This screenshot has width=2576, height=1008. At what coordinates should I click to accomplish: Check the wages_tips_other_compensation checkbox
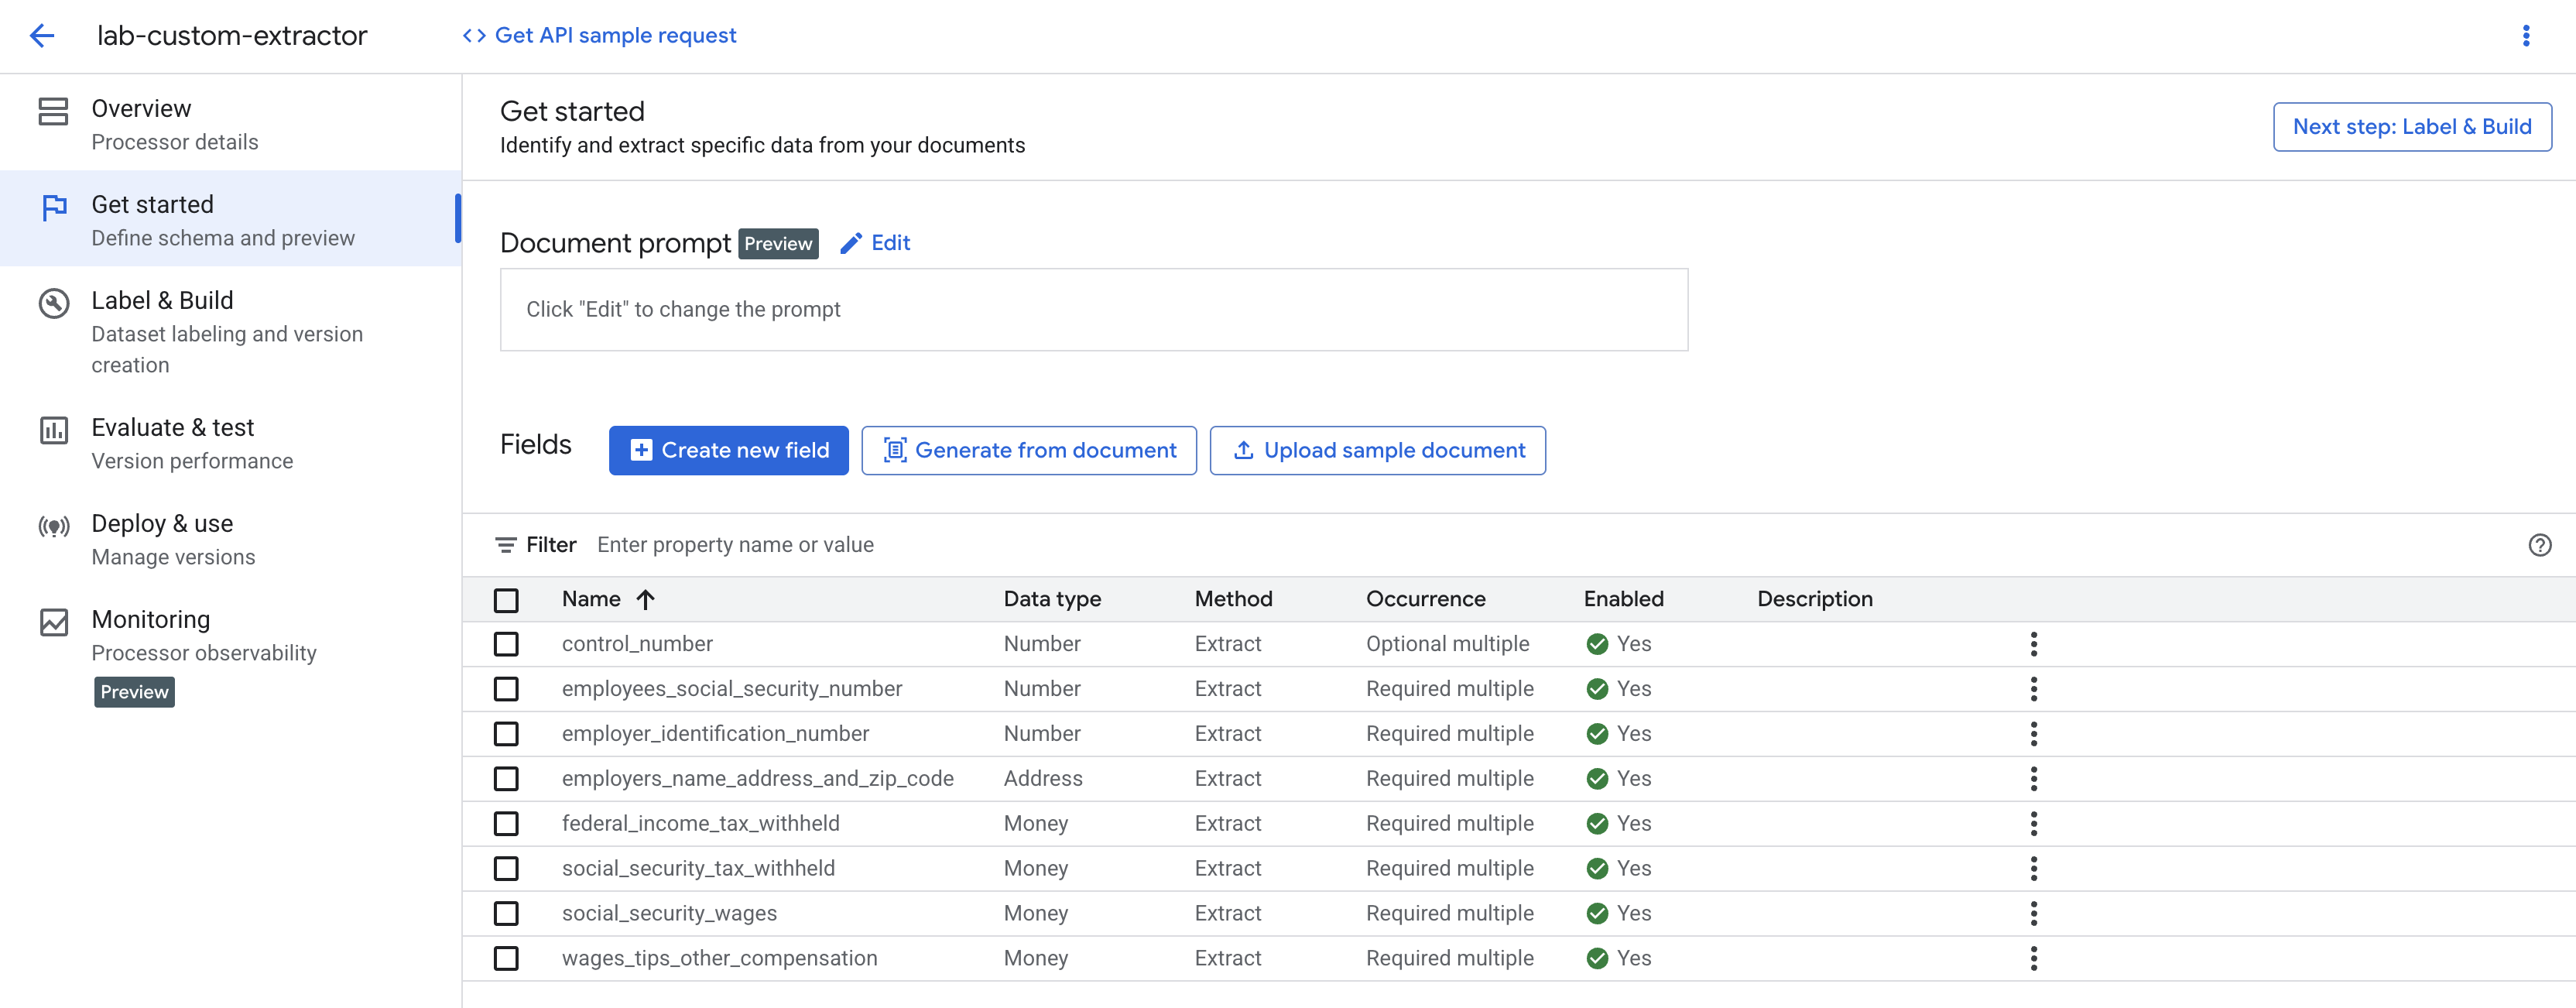(x=506, y=958)
